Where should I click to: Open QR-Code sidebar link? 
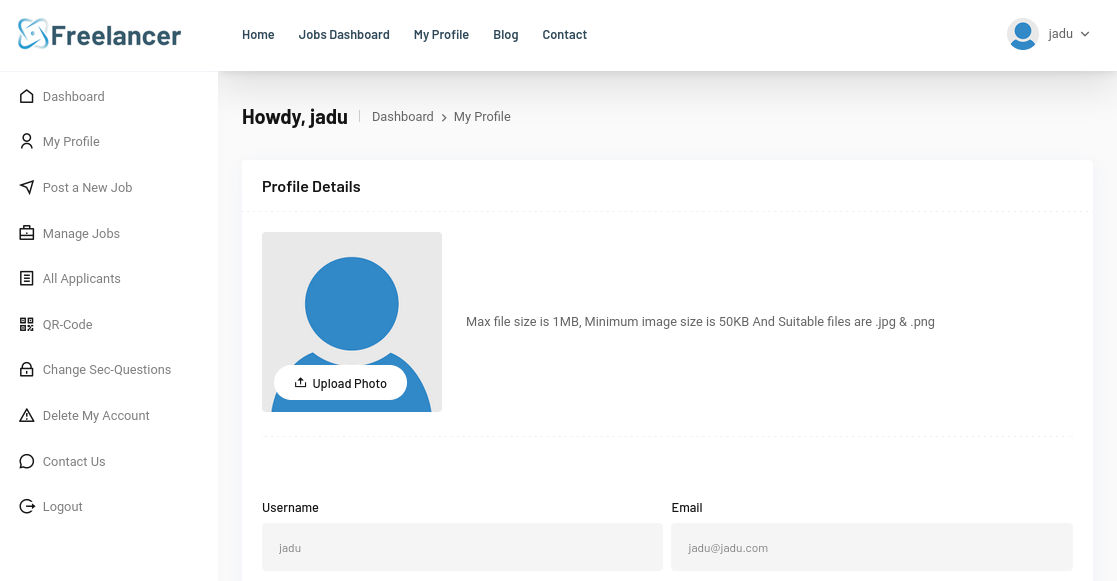pyautogui.click(x=68, y=325)
